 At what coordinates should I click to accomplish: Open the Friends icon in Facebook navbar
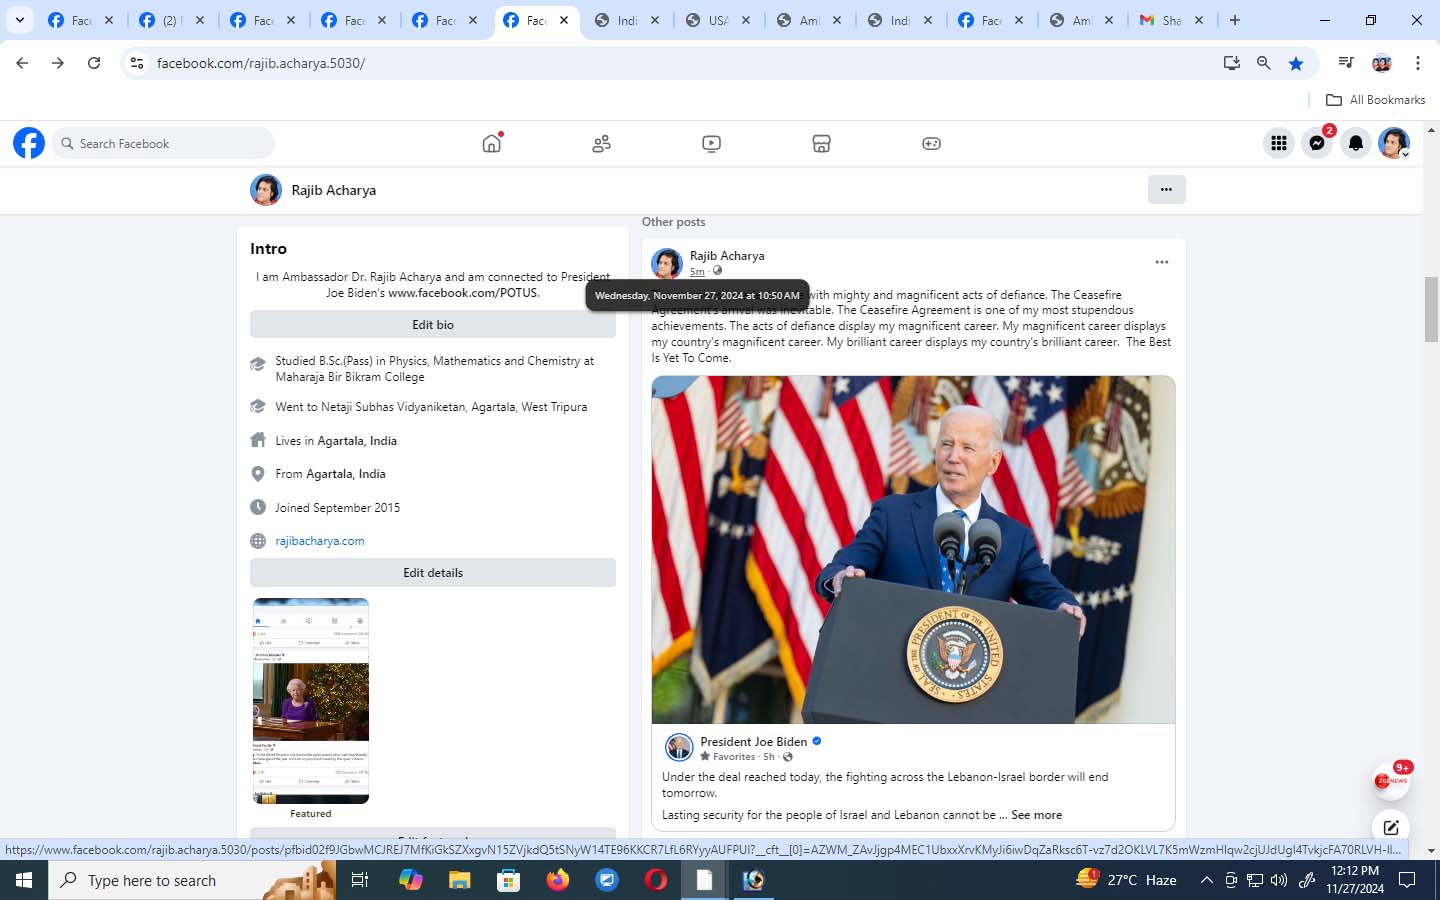click(x=601, y=144)
